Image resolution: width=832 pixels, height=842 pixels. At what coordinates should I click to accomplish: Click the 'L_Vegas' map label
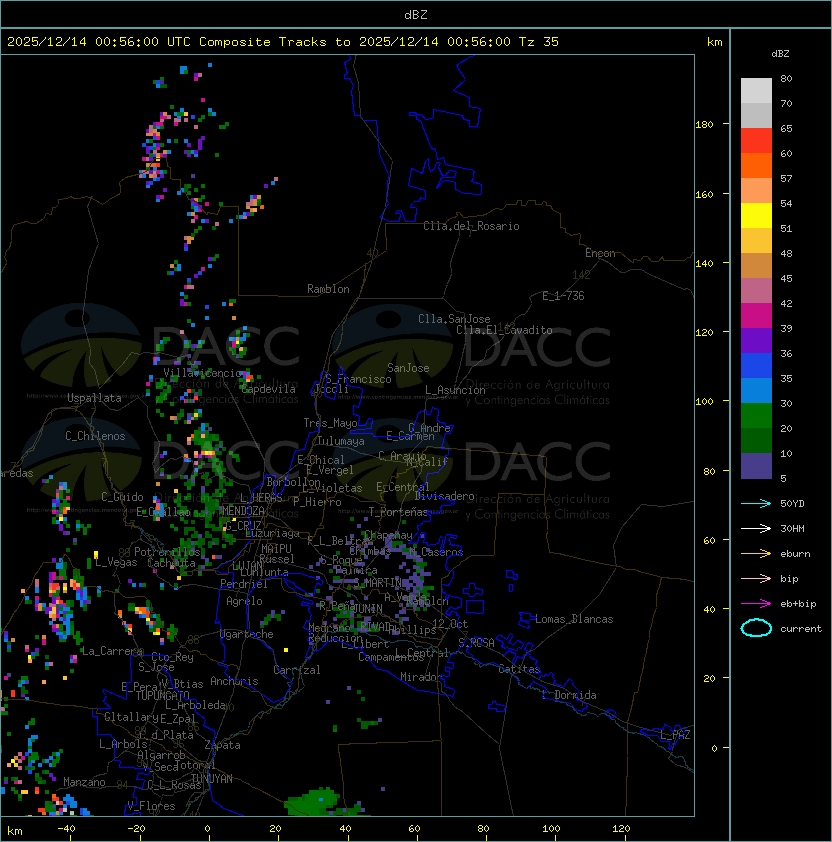tap(116, 562)
